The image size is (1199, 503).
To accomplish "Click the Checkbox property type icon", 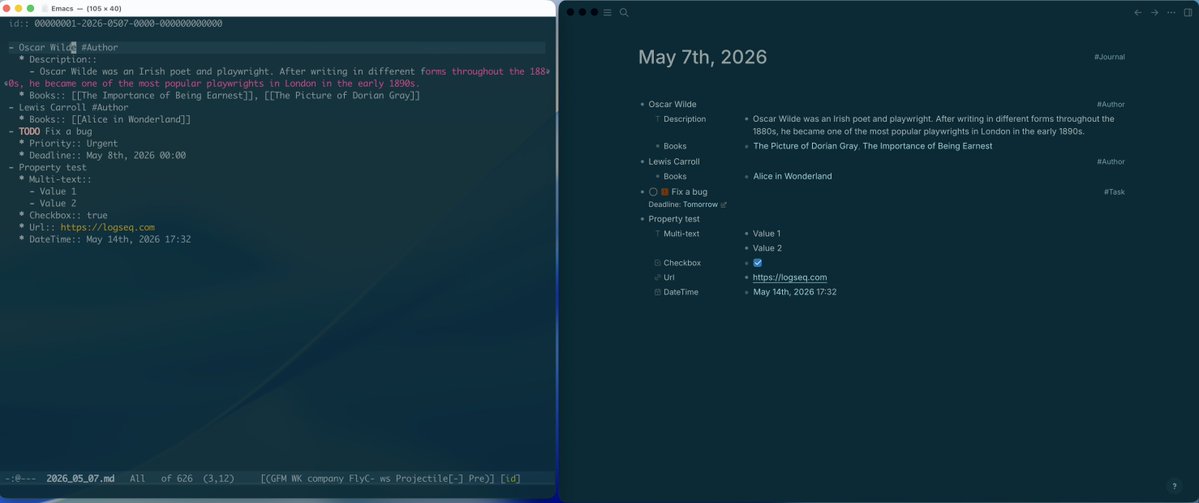I will tap(657, 263).
